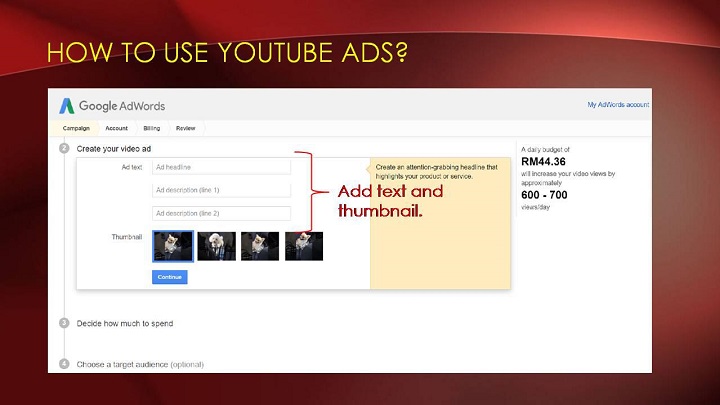
Task: Switch to the Billing step tab
Action: [152, 128]
